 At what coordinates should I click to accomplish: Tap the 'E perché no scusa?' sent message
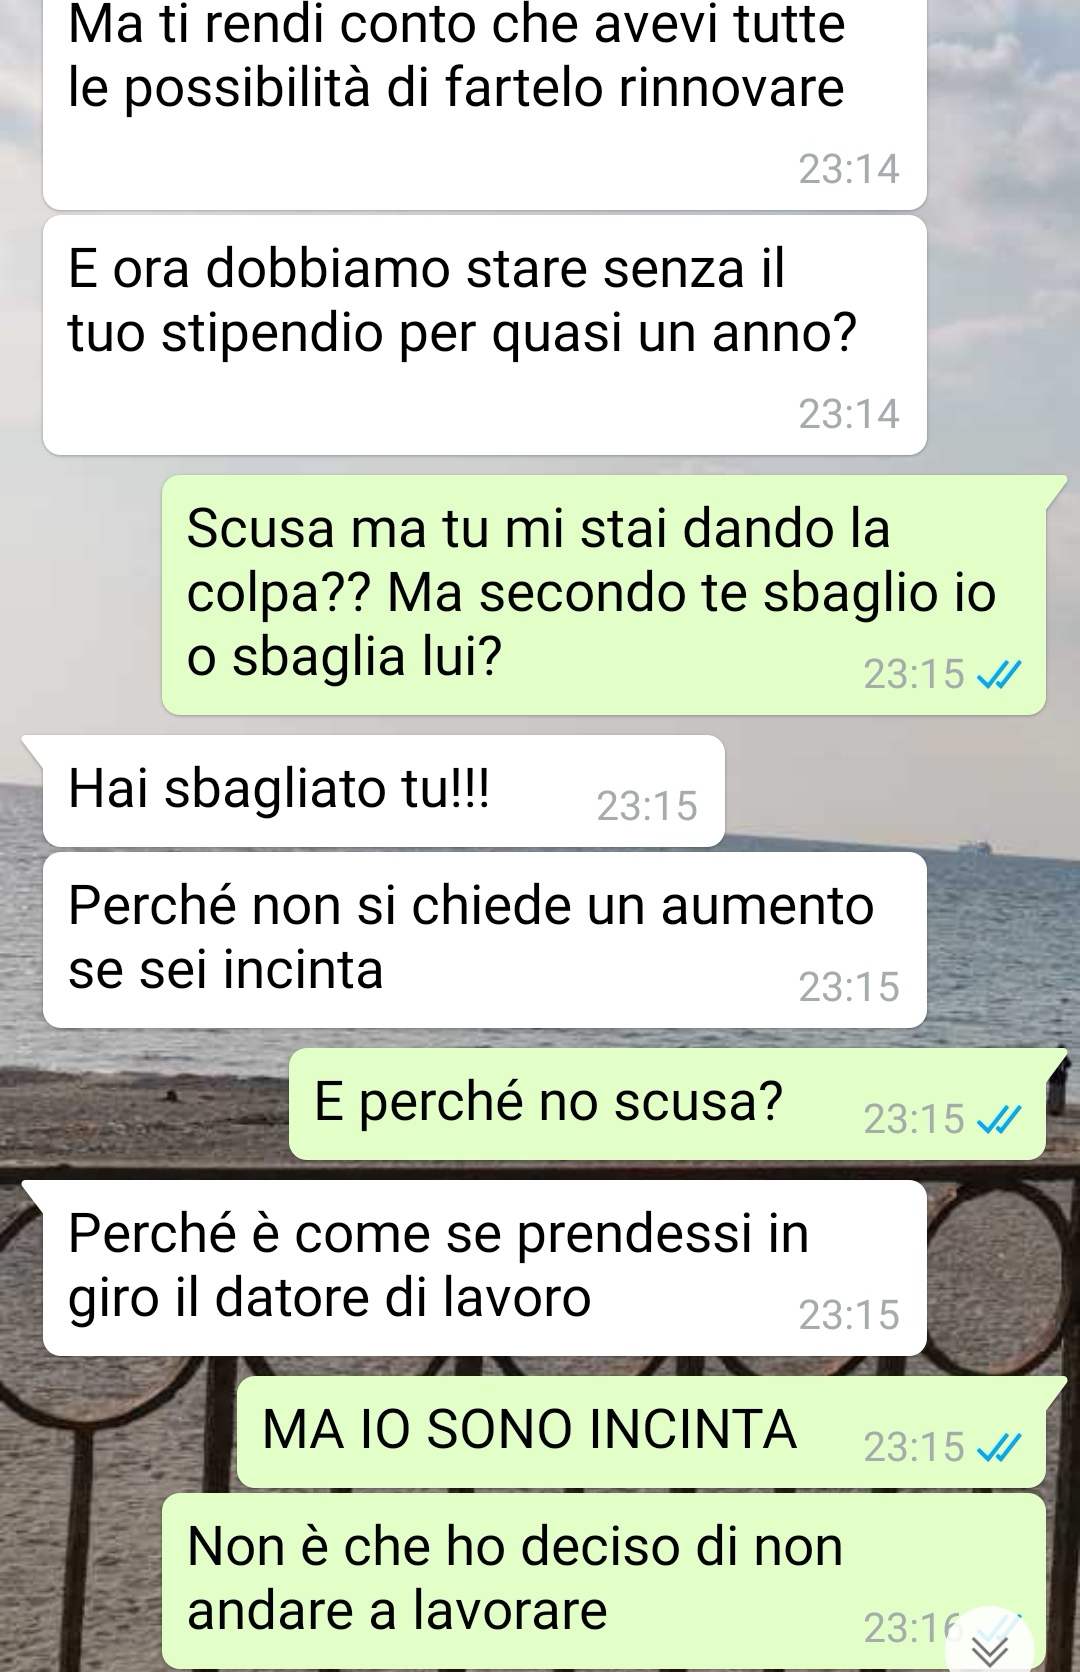pos(667,1104)
